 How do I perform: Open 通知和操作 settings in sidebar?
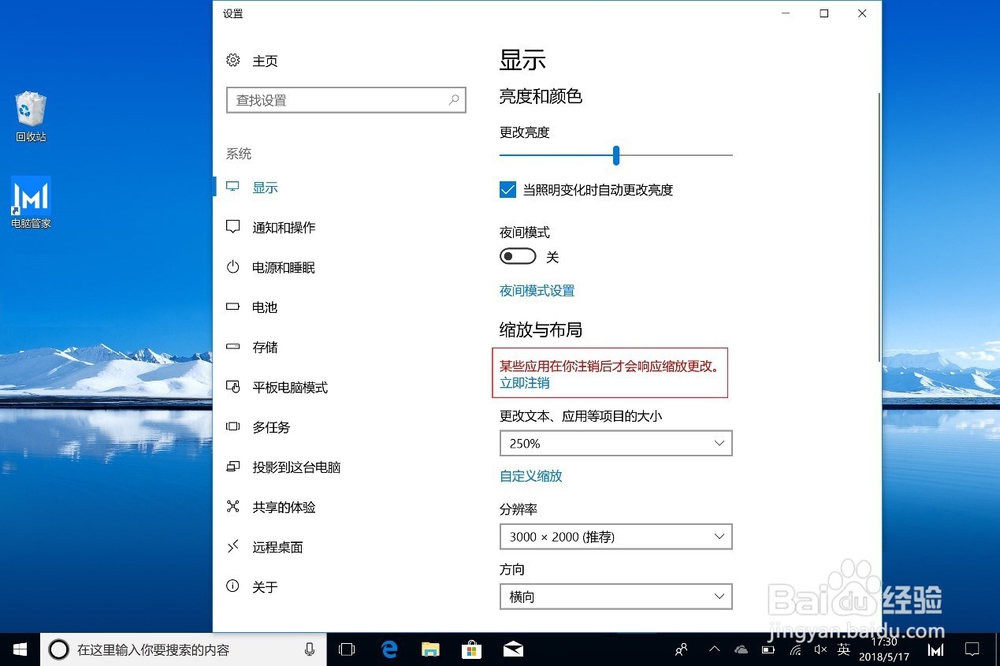click(x=281, y=227)
